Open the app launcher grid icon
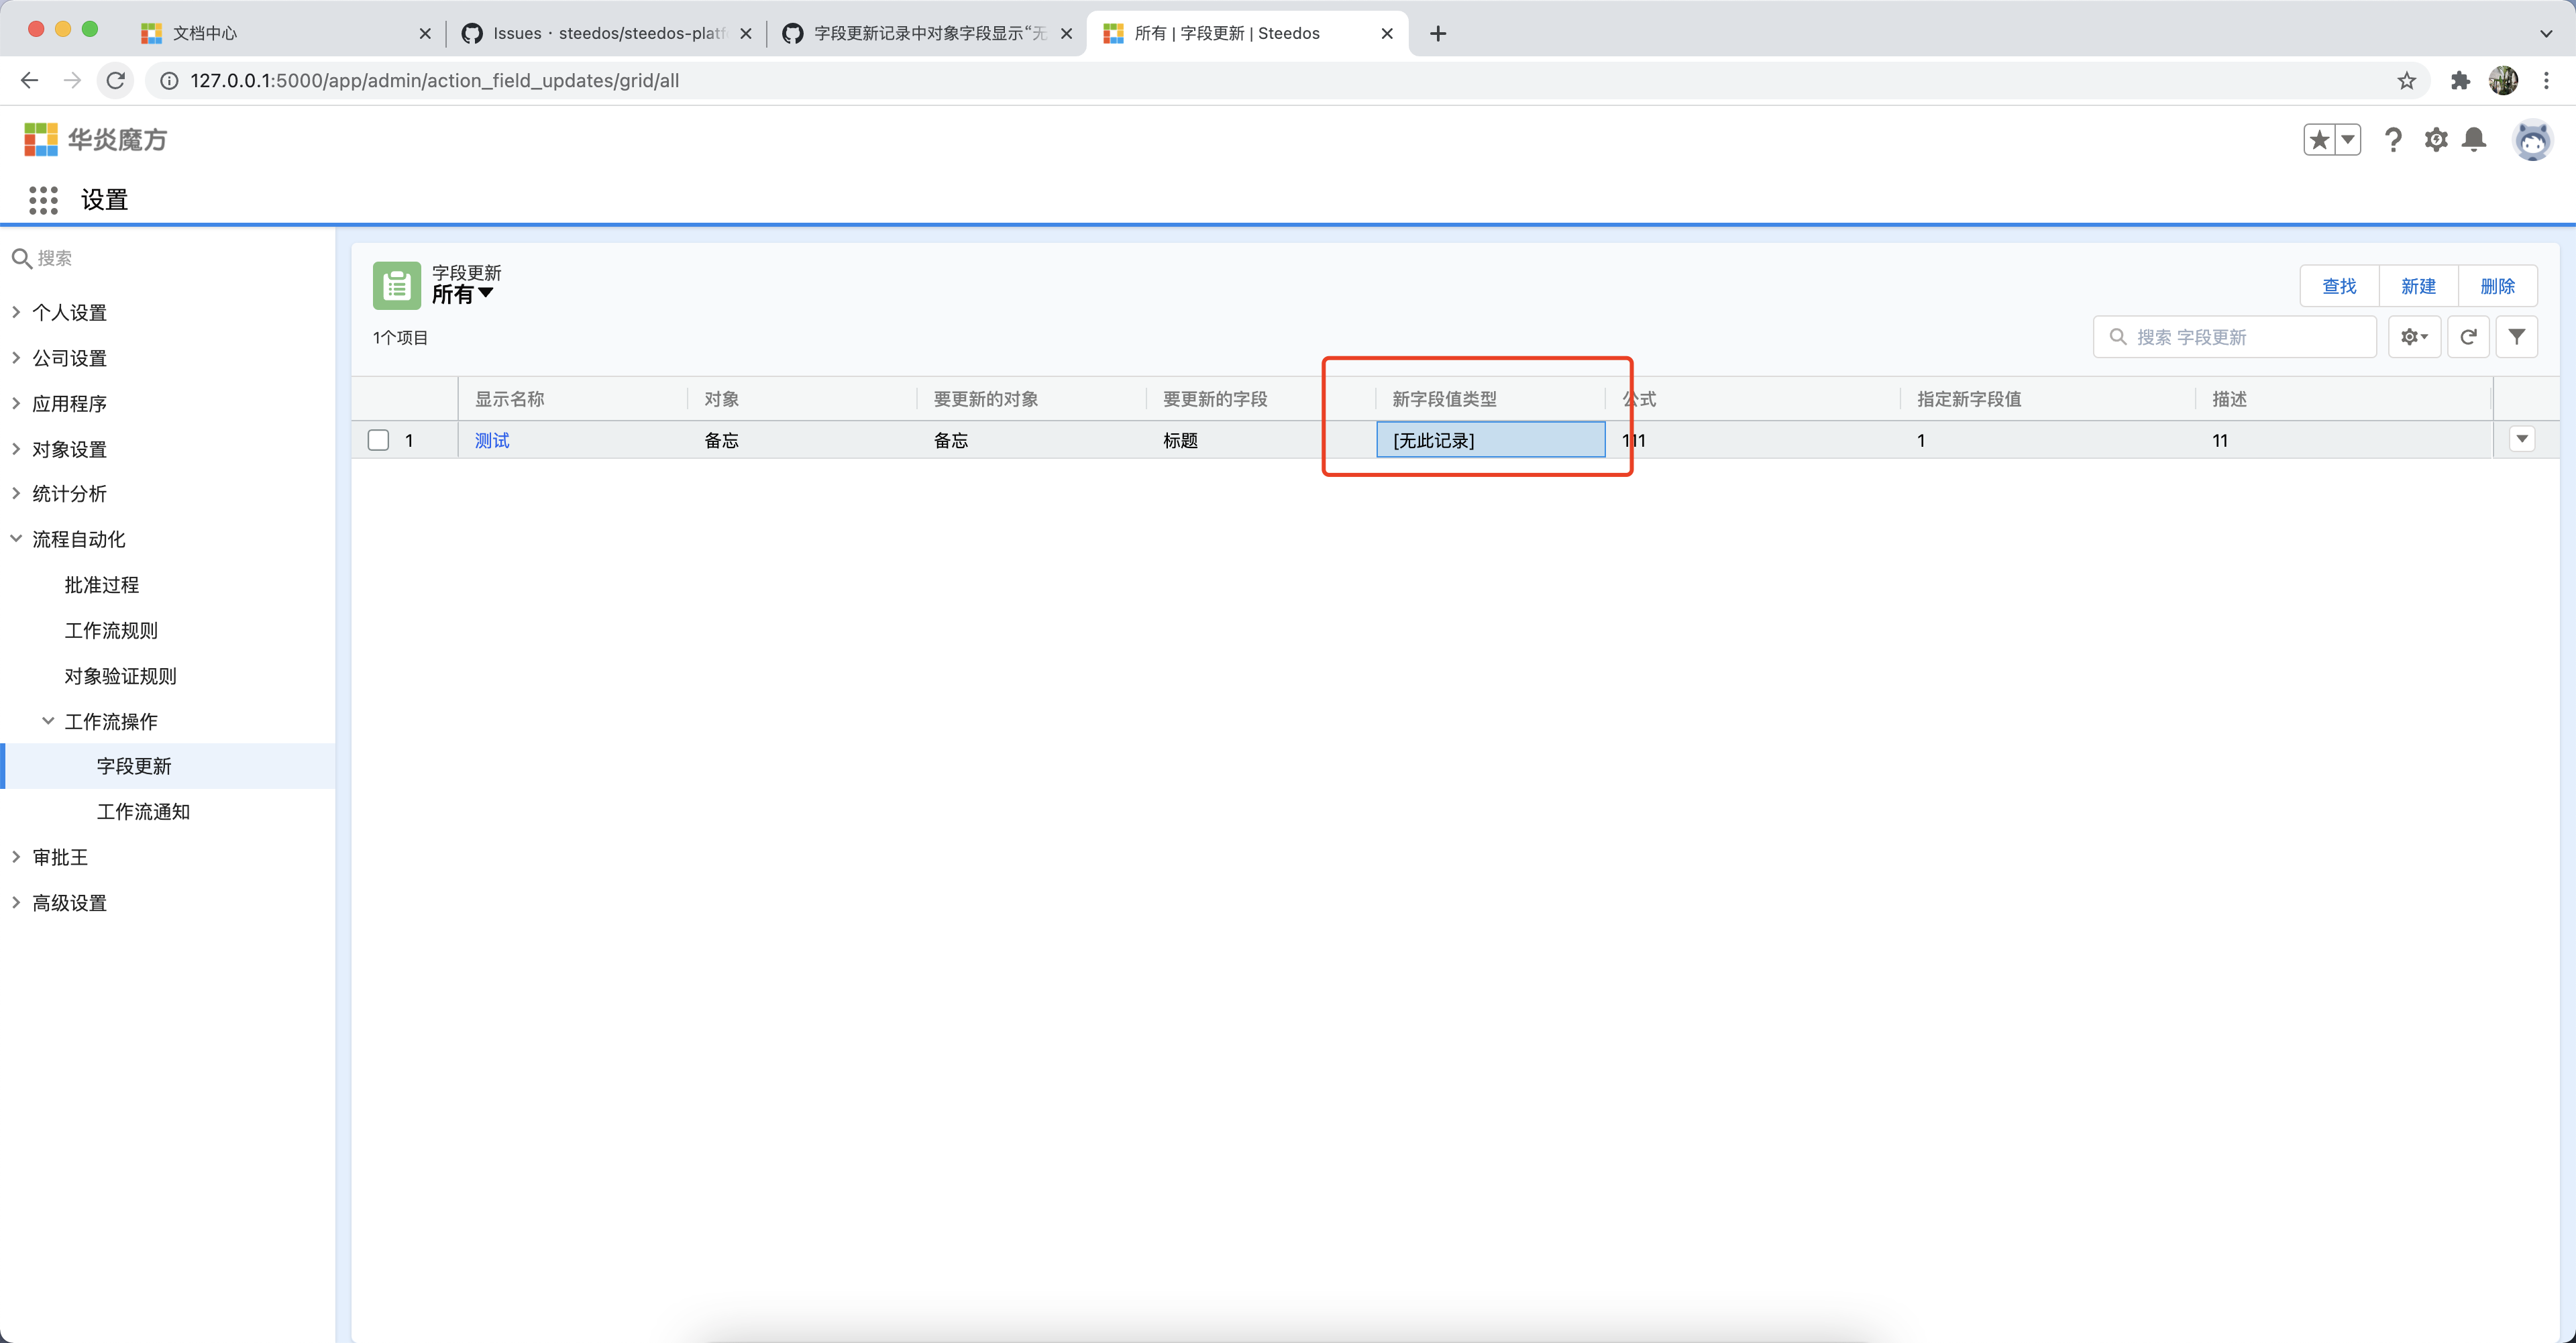This screenshot has width=2576, height=1343. coord(44,199)
